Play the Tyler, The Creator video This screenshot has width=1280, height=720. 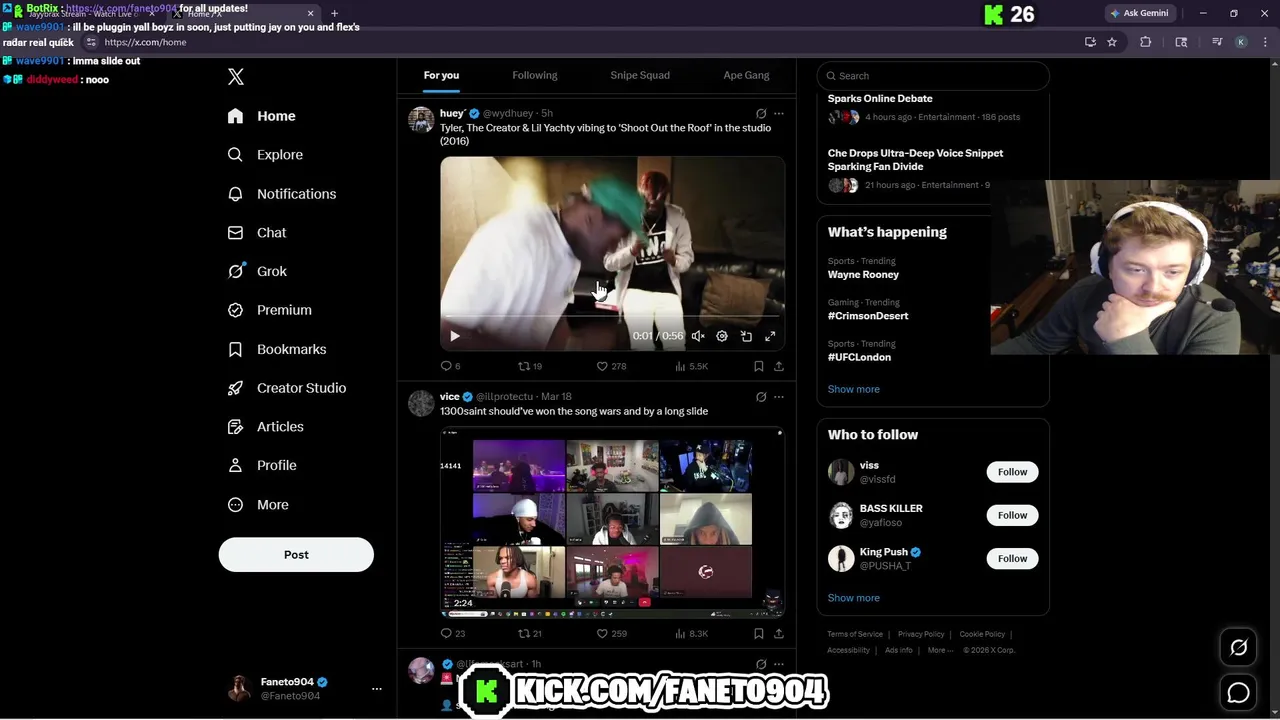[455, 336]
